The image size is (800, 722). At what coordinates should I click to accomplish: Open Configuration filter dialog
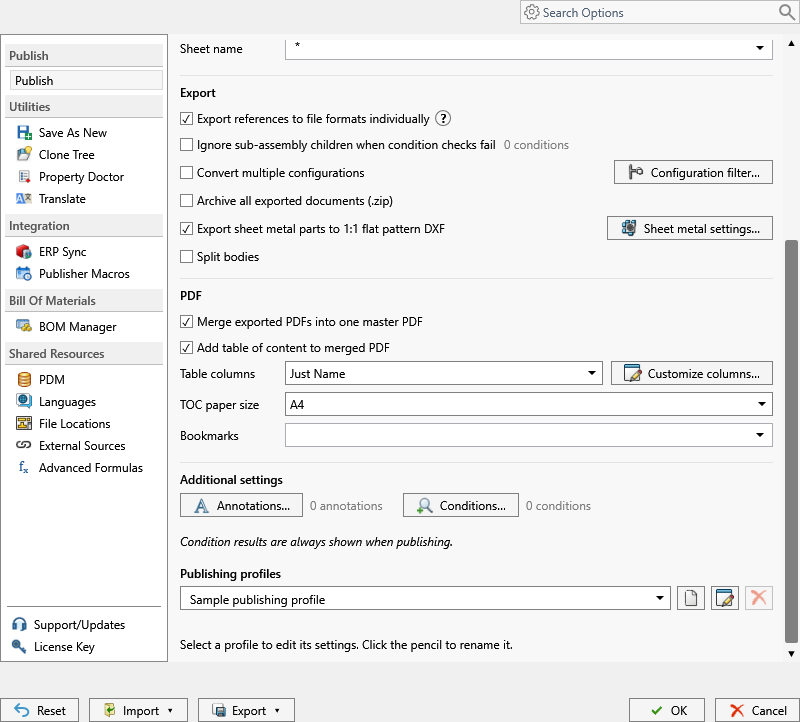(693, 172)
